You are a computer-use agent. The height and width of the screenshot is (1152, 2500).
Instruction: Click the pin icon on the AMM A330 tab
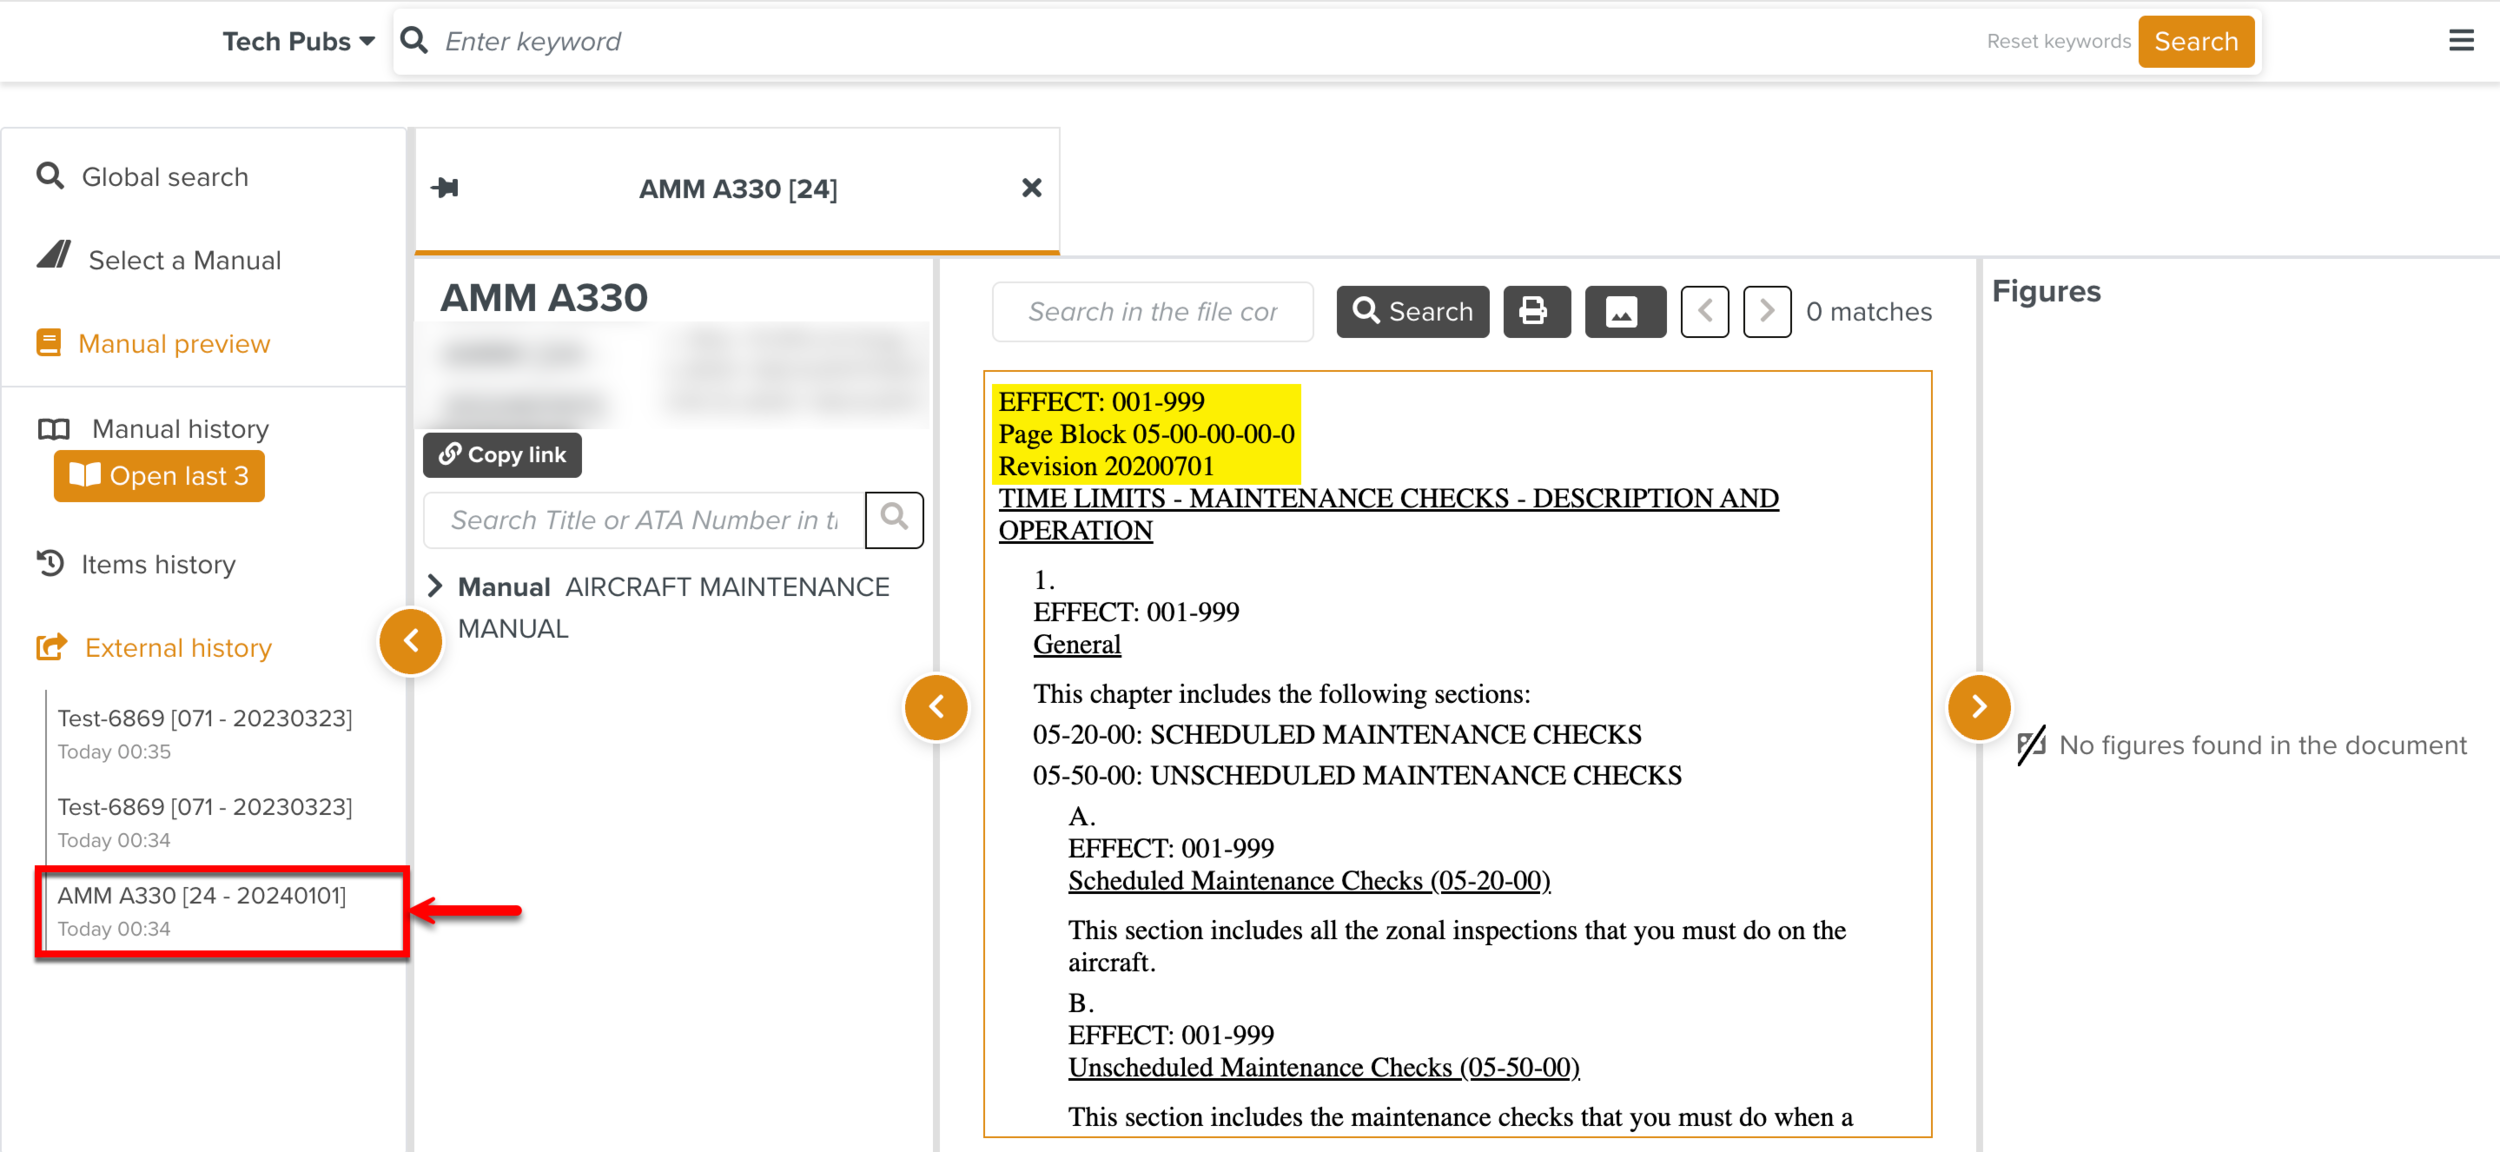coord(445,188)
